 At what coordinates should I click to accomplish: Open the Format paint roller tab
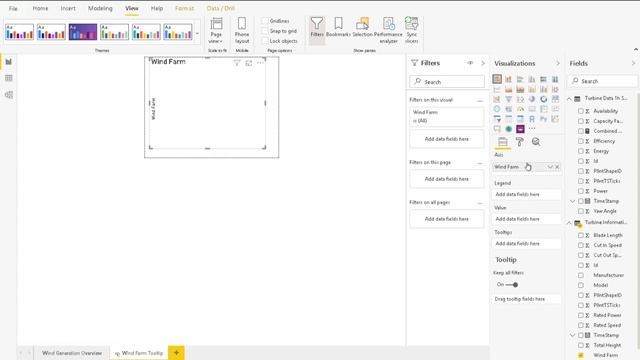coord(520,142)
